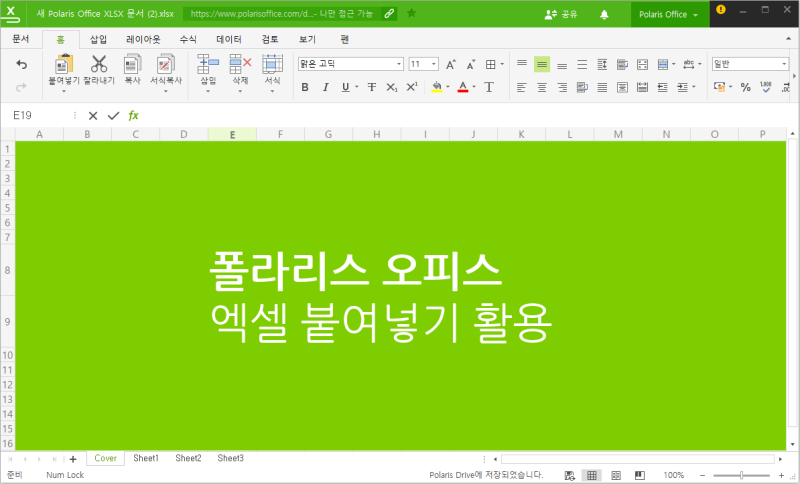Click the zoom slider handle
The width and height of the screenshot is (800, 484).
point(741,475)
